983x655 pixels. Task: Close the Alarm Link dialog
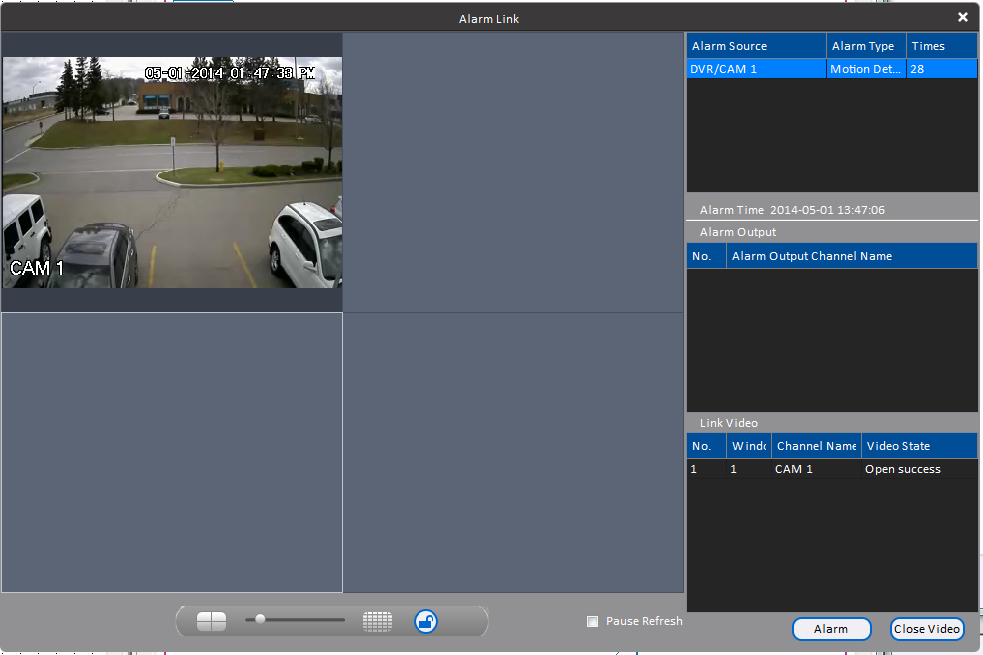click(963, 18)
